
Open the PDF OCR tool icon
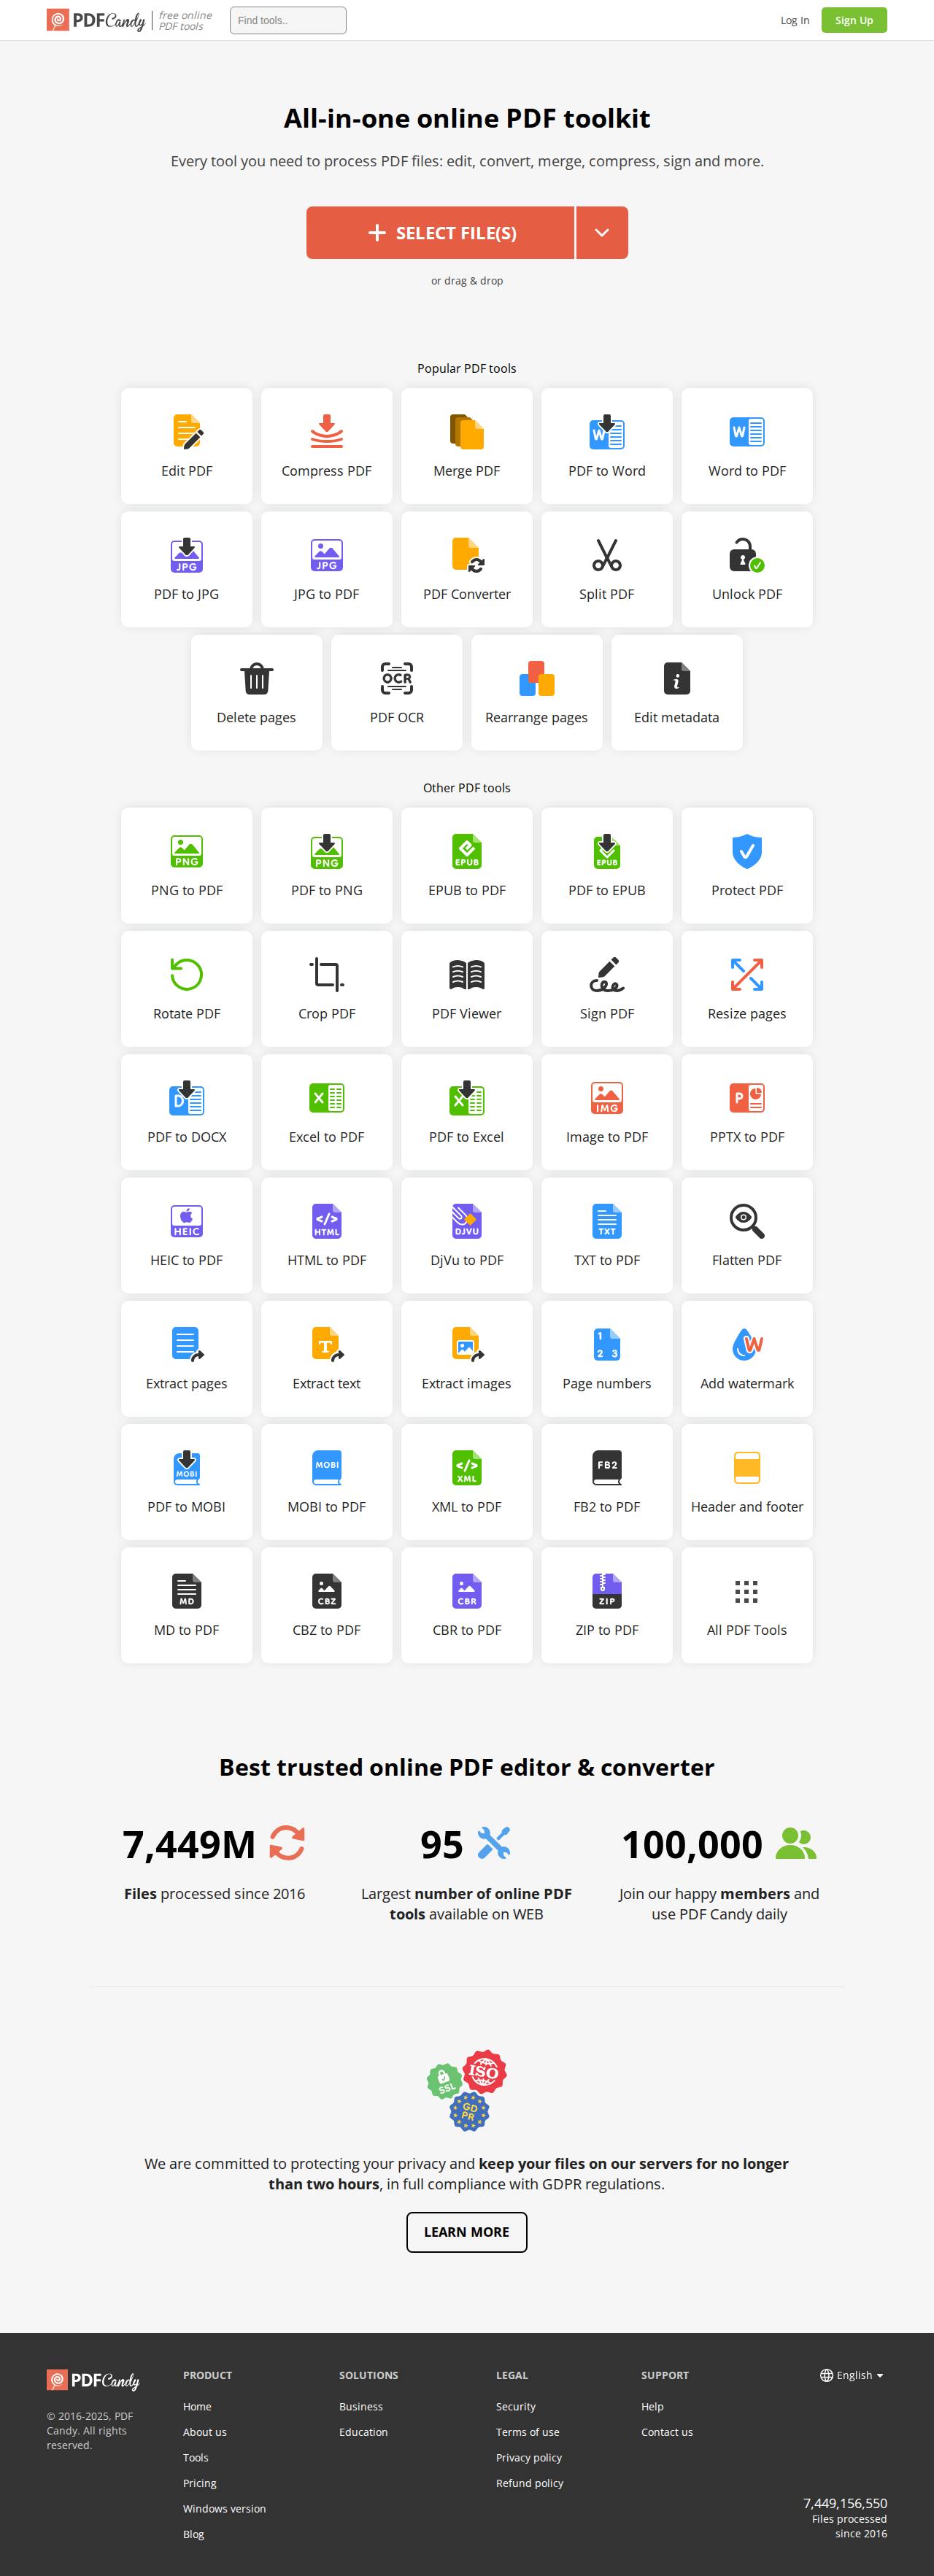[x=397, y=678]
